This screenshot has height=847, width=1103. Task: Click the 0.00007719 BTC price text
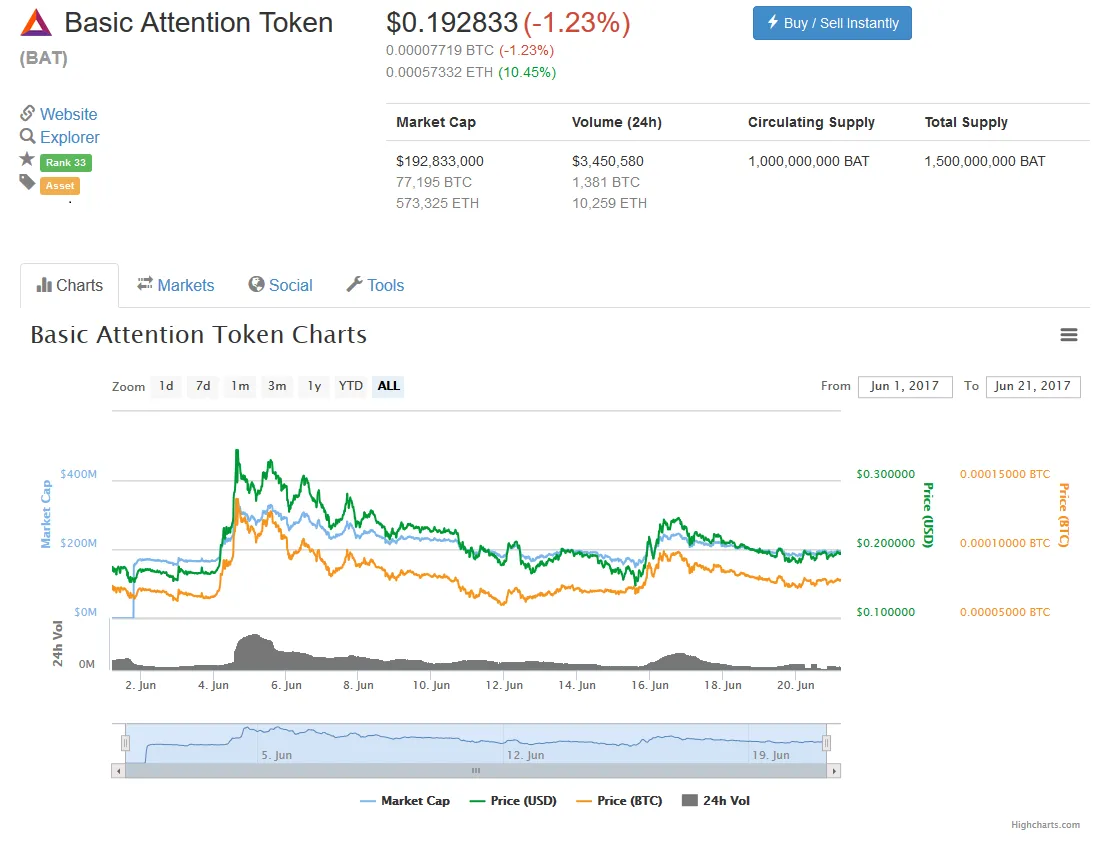coord(440,51)
